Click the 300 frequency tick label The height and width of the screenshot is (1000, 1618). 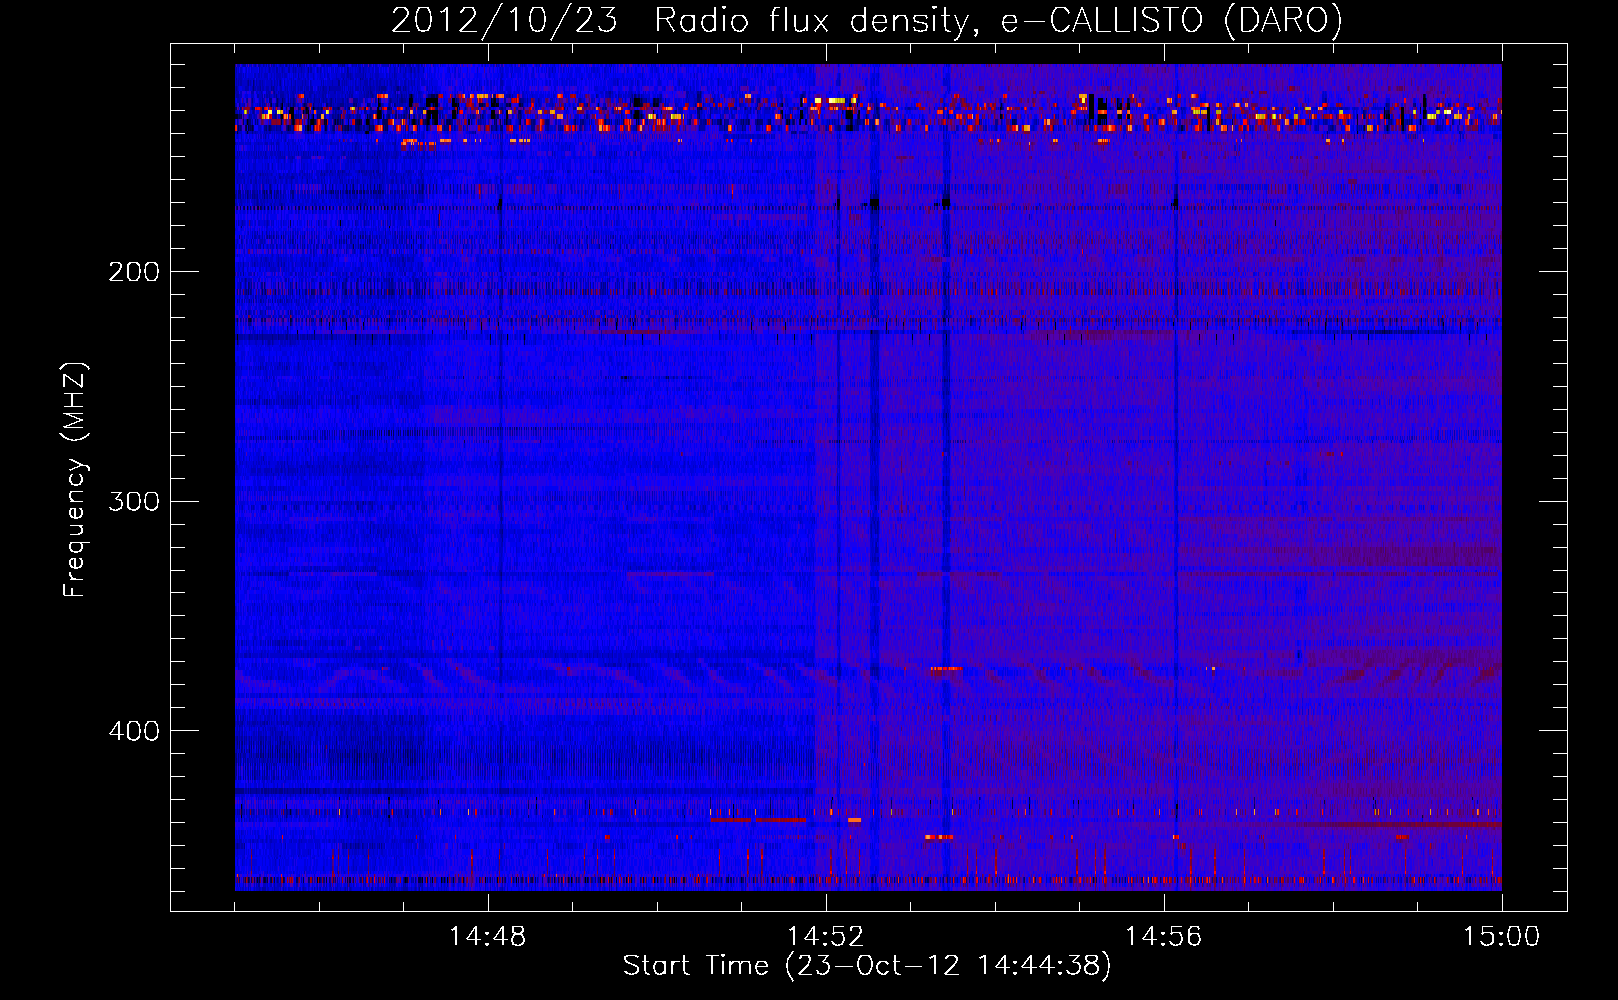coord(134,501)
